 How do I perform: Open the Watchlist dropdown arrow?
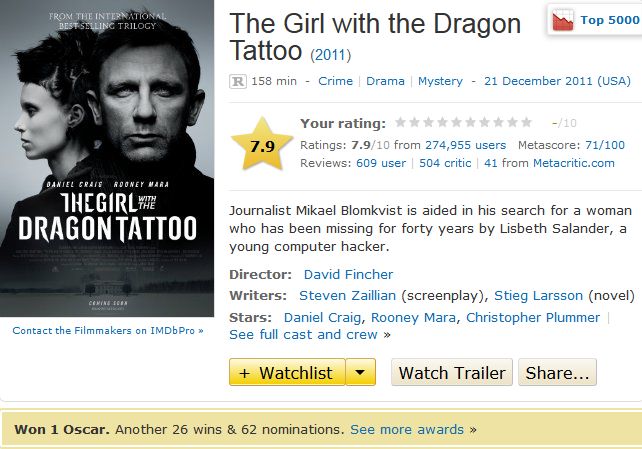[x=360, y=373]
